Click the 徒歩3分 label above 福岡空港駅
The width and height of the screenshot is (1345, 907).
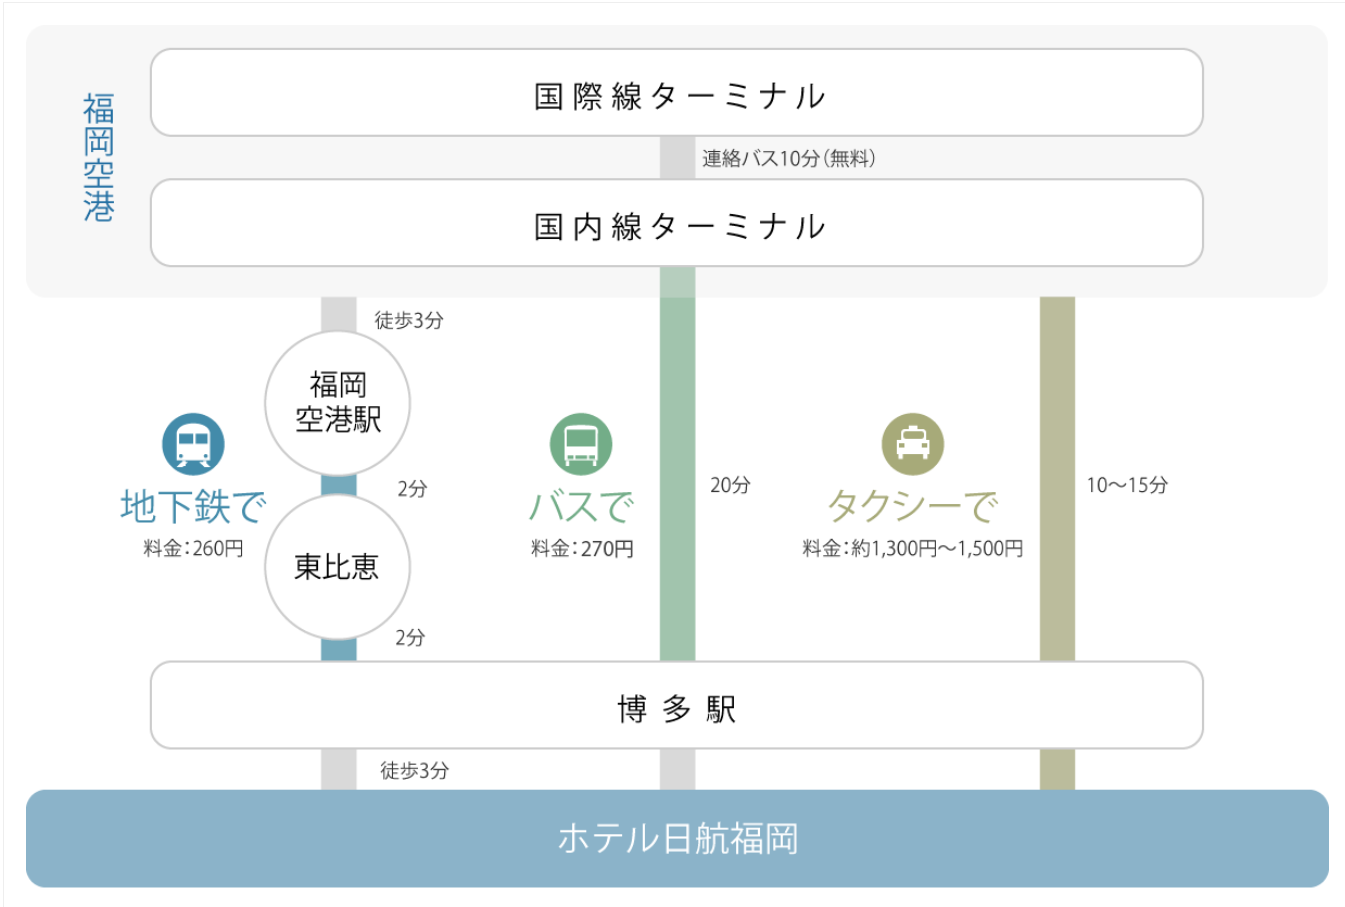[x=409, y=320]
